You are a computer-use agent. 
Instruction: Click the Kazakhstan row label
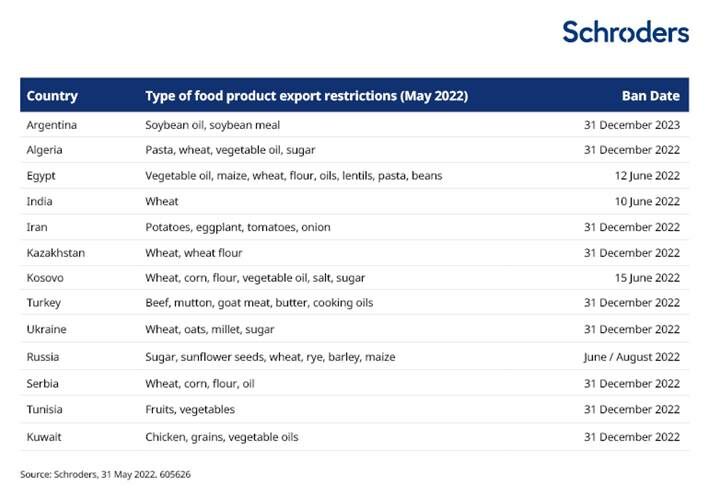point(56,253)
